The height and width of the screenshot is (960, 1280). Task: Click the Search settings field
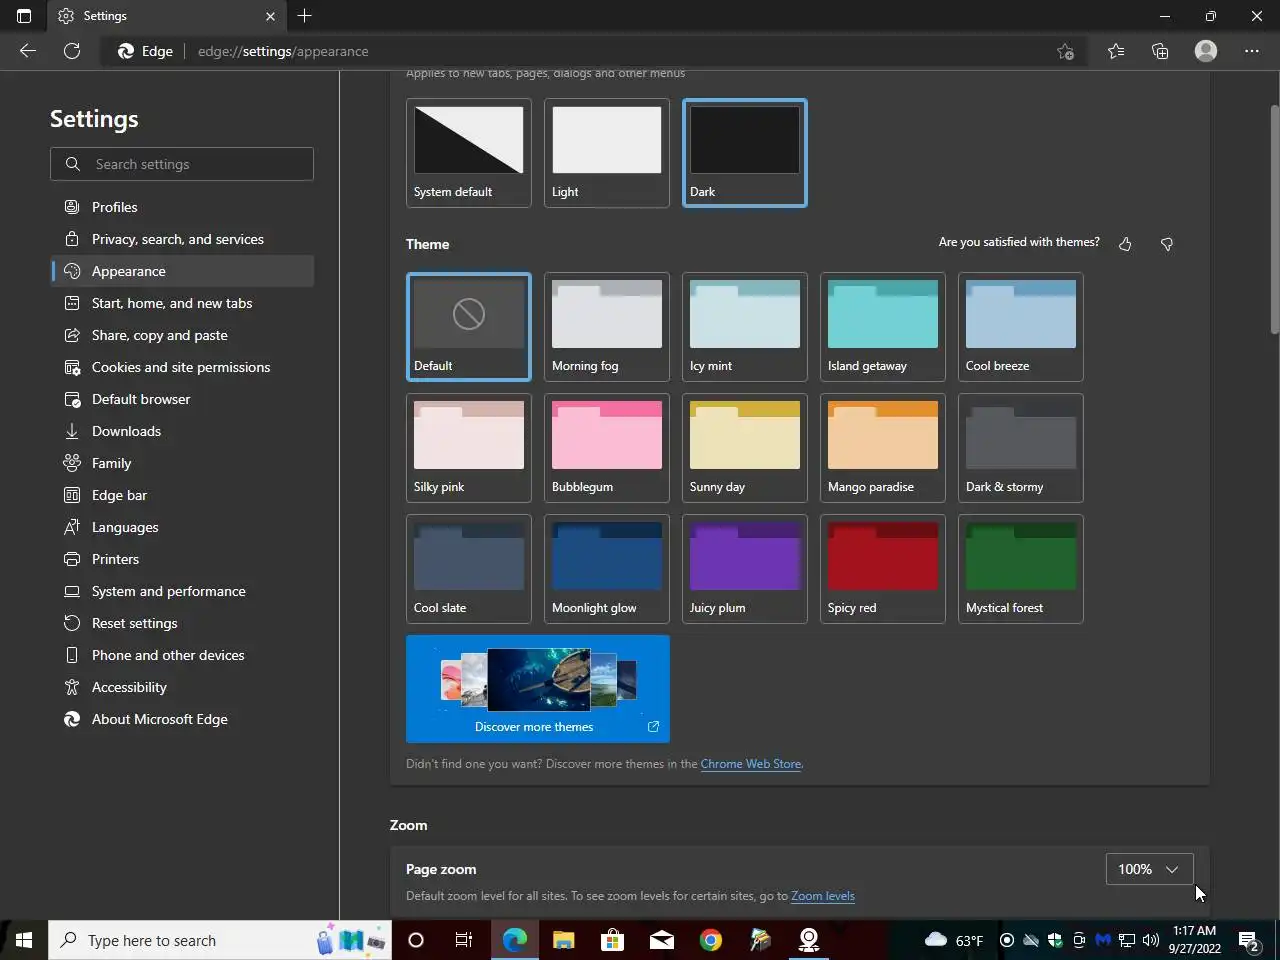click(x=182, y=164)
